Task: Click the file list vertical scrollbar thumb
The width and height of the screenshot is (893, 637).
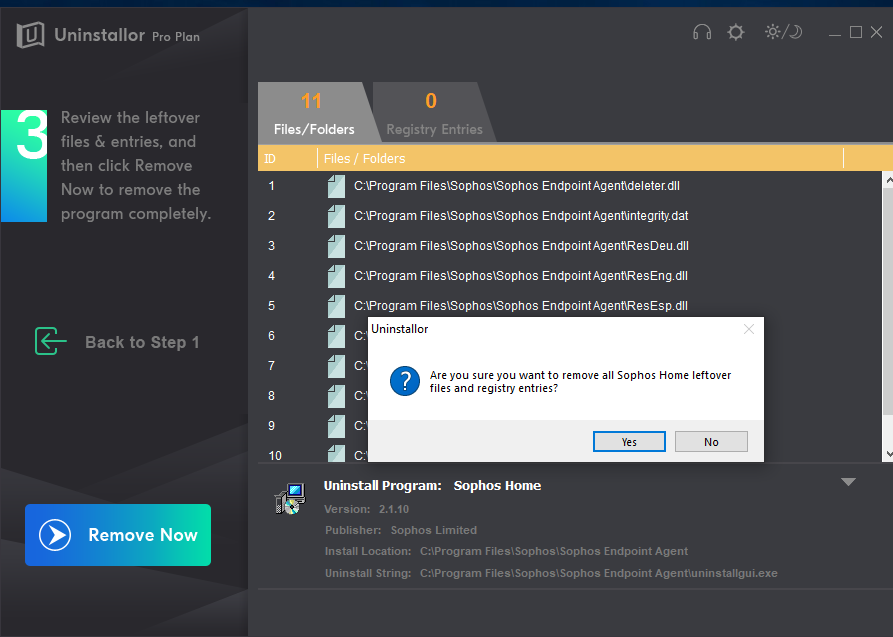Action: [888, 301]
